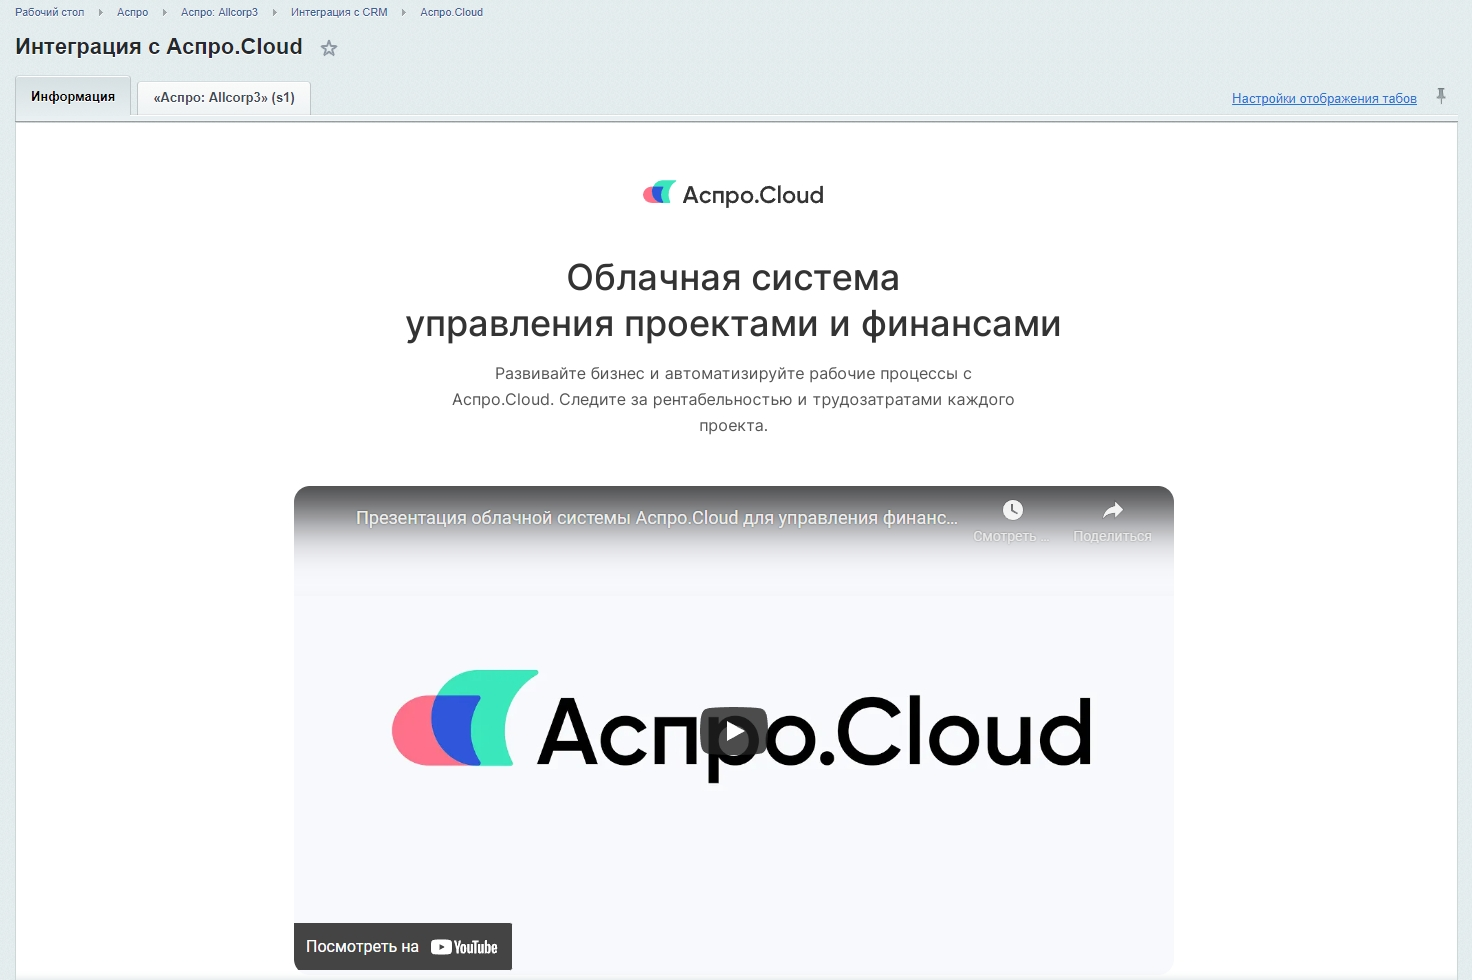Open video via Посмотреть на YouTube button
Viewport: 1472px width, 980px height.
(403, 947)
